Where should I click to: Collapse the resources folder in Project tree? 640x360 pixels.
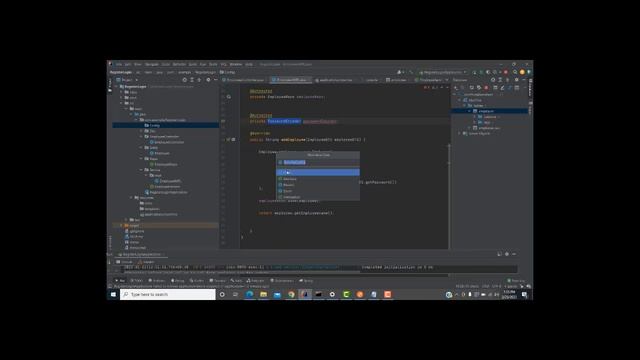[x=131, y=198]
